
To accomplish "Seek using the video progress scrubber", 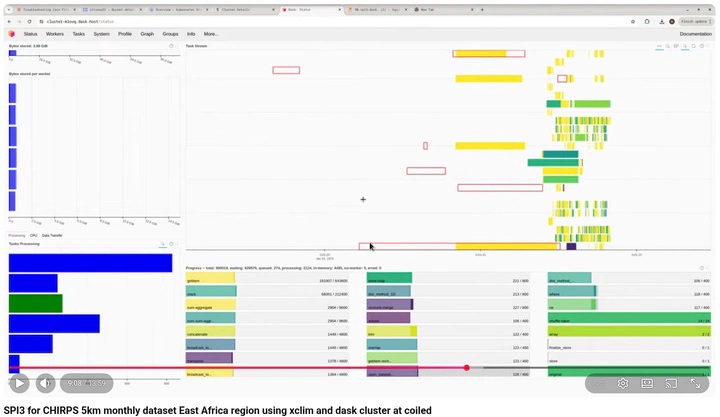I will [466, 368].
